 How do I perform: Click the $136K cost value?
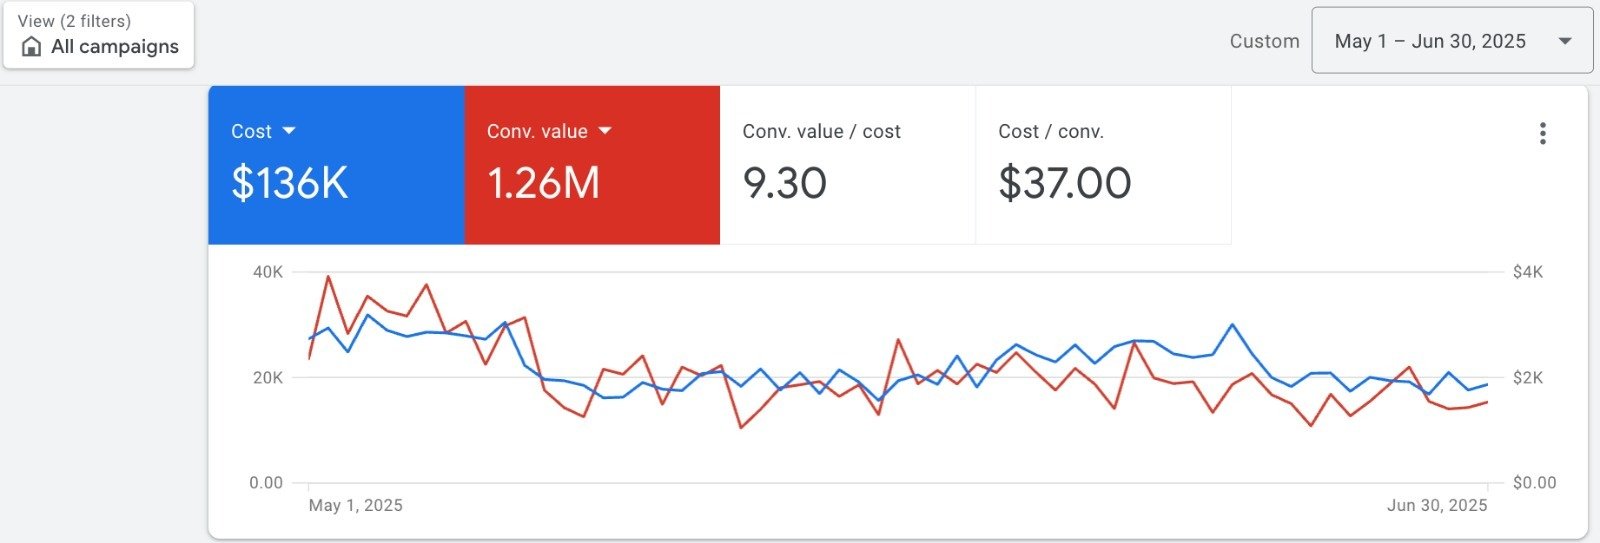click(290, 183)
